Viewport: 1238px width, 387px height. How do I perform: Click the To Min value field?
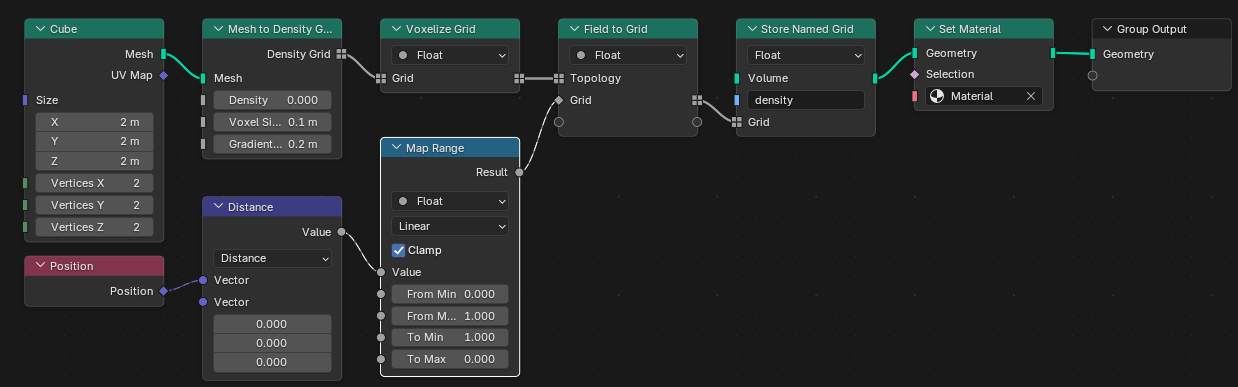tap(450, 338)
